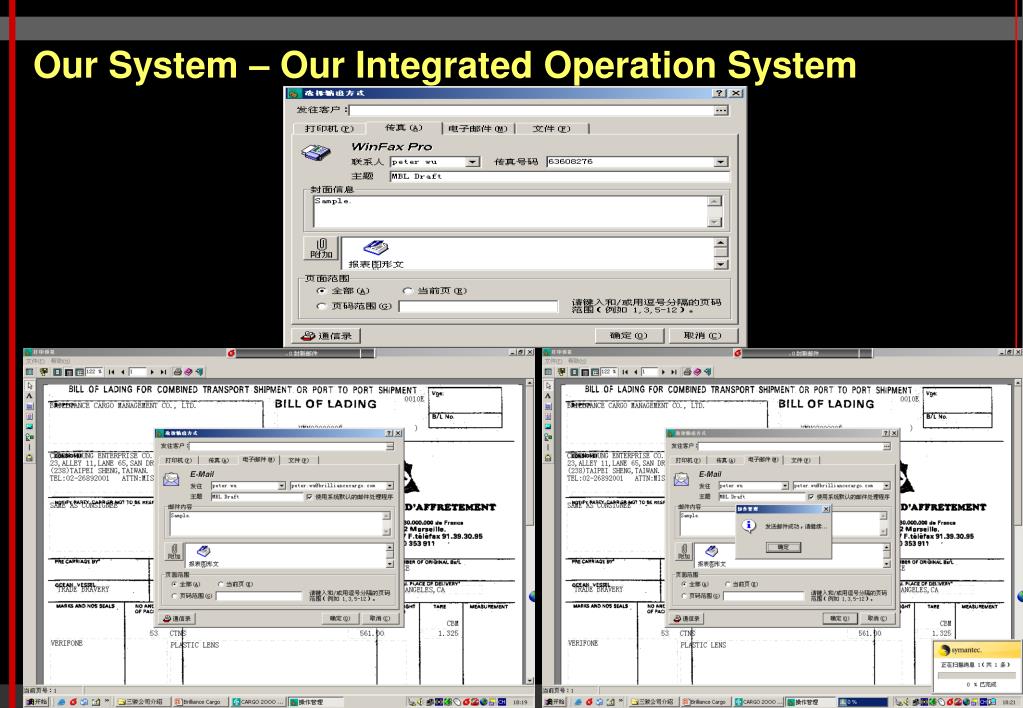This screenshot has width=1023, height=708.
Task: Open 文件 (F) tab in left E-Mail dialog
Action: click(298, 461)
